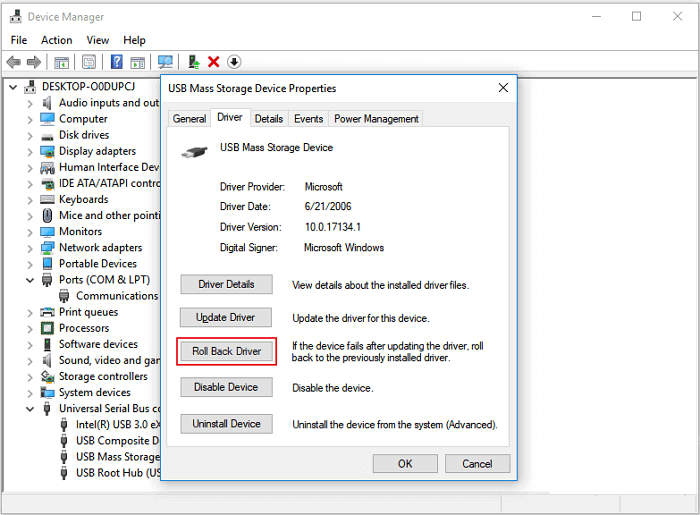Expand the Portable Devices node arrow
The height and width of the screenshot is (515, 700).
click(x=30, y=264)
